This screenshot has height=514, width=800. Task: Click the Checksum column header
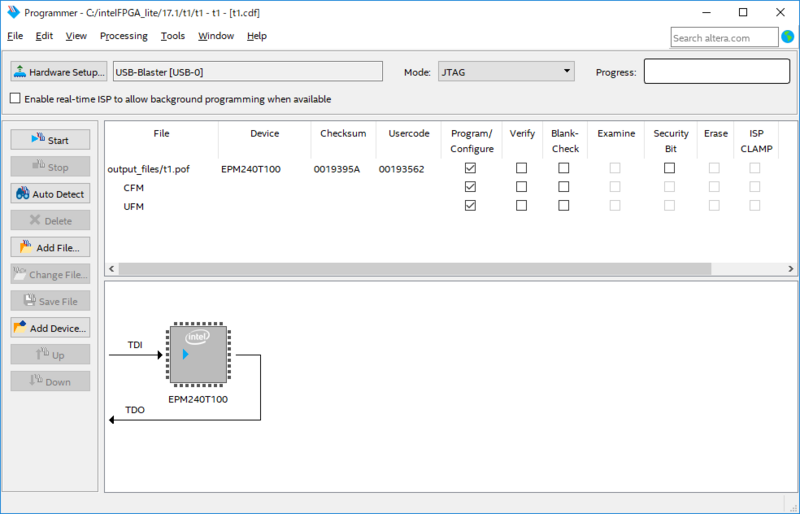click(x=343, y=134)
